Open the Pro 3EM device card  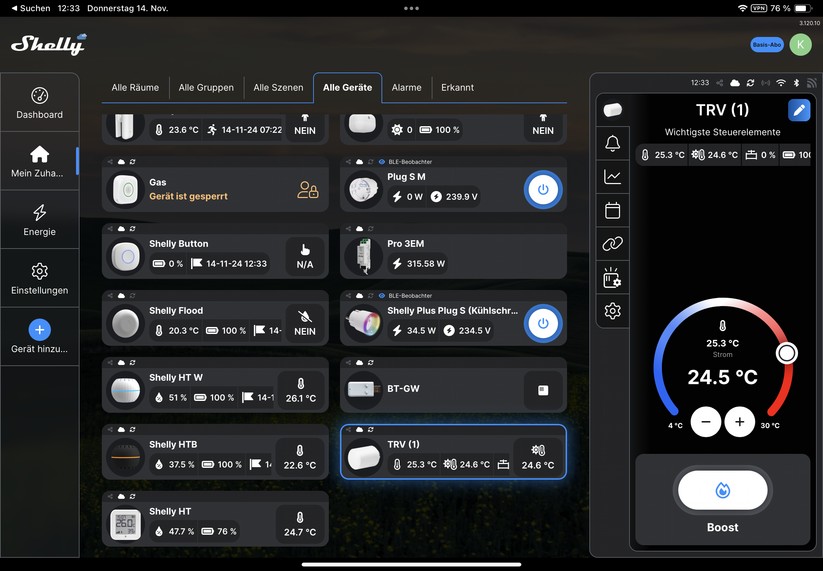[x=453, y=251]
